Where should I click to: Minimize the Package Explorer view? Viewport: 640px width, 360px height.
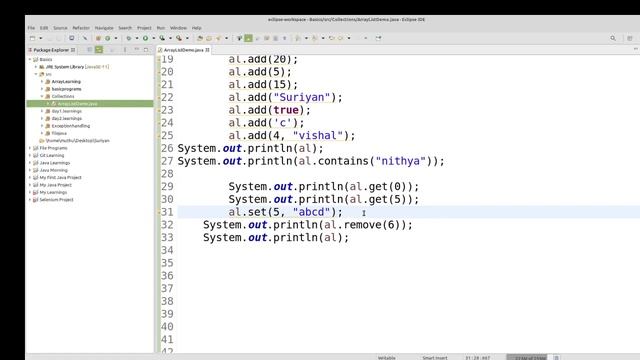[137, 49]
